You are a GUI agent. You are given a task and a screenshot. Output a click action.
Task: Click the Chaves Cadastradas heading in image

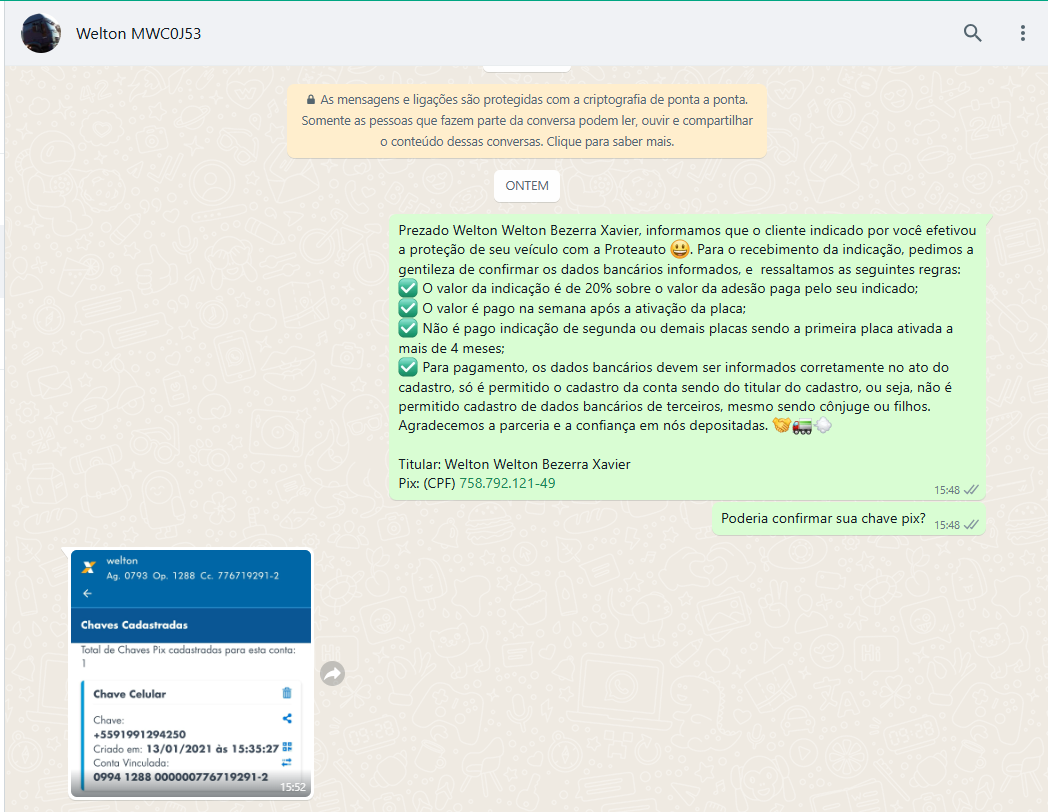pyautogui.click(x=134, y=625)
